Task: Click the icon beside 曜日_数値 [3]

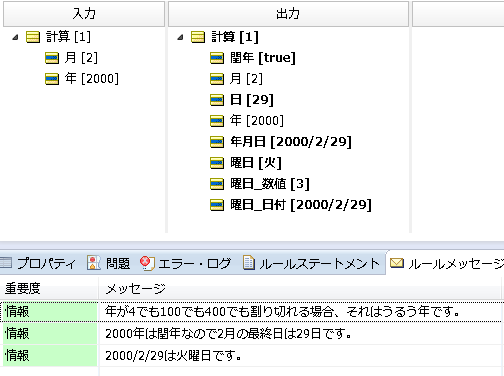Action: coord(217,184)
